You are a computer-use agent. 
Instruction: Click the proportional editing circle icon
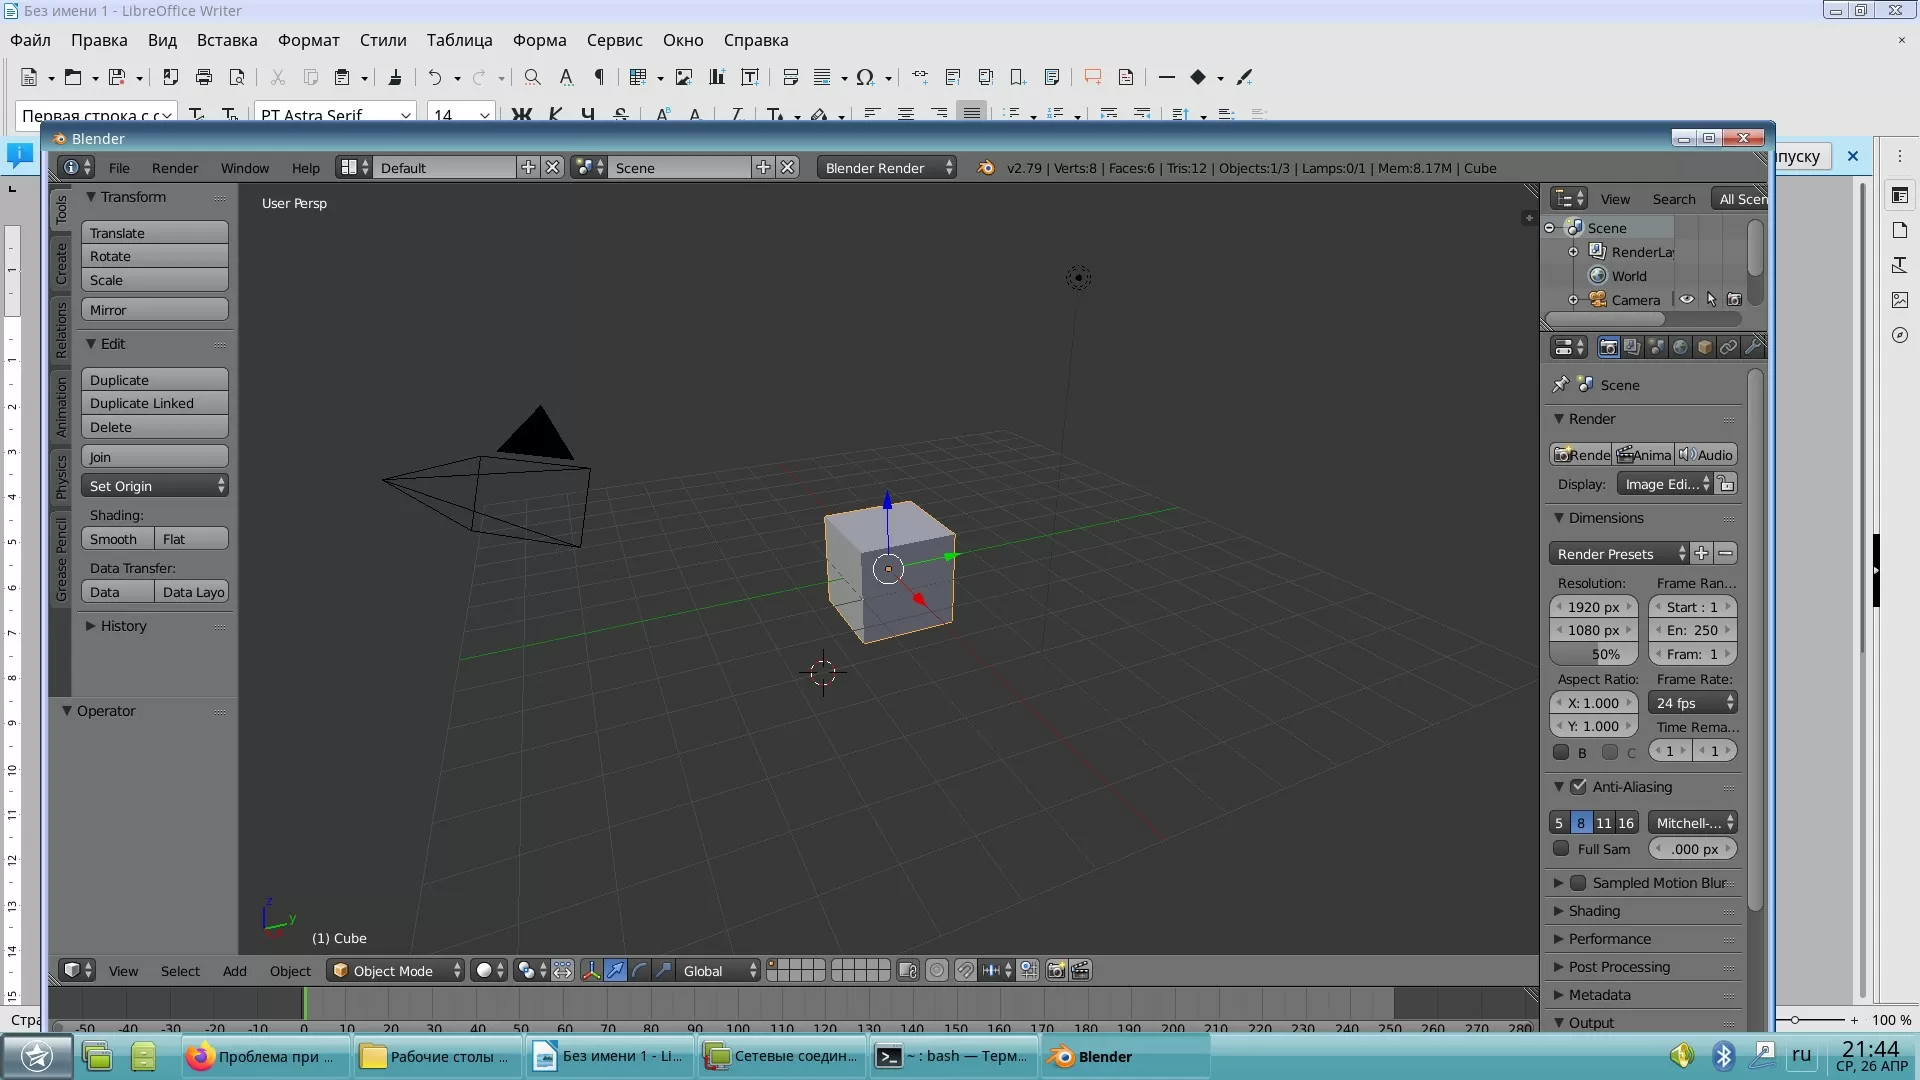coord(937,971)
